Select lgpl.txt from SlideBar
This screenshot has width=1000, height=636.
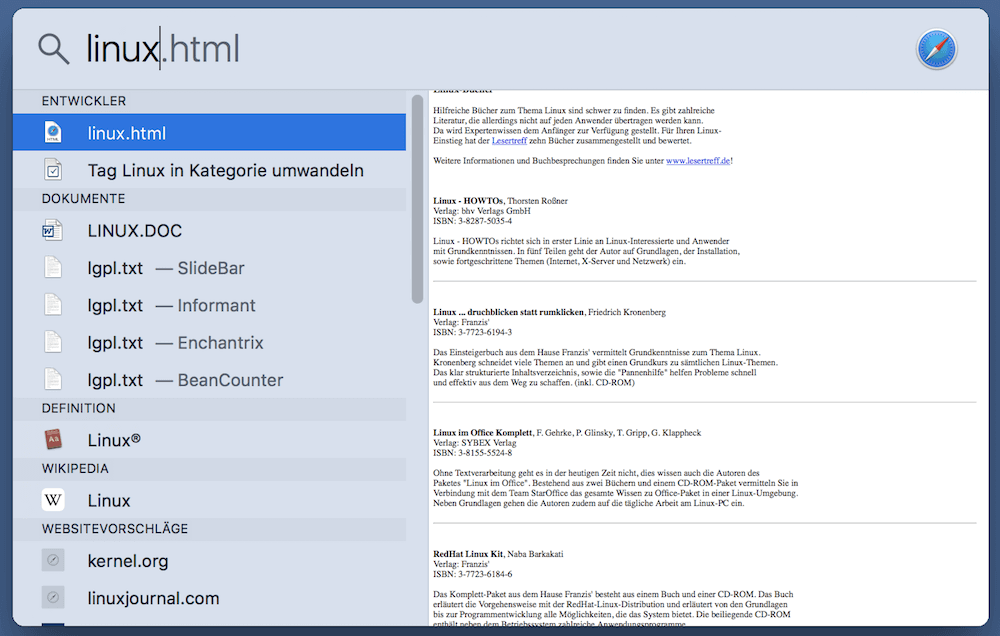[209, 268]
